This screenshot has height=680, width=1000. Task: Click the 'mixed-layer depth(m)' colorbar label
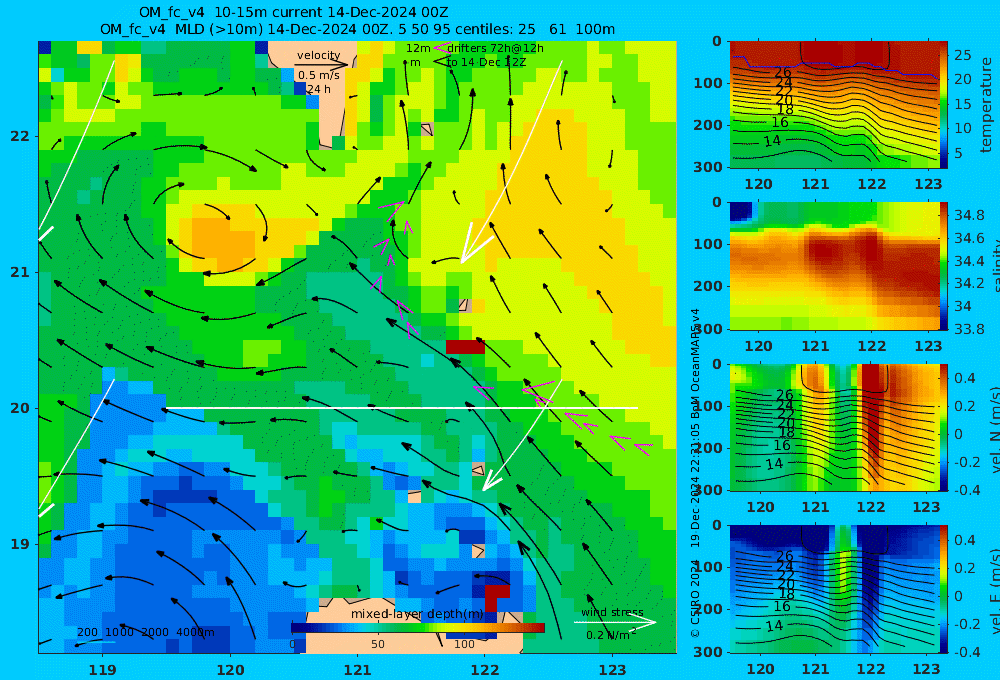pos(416,614)
